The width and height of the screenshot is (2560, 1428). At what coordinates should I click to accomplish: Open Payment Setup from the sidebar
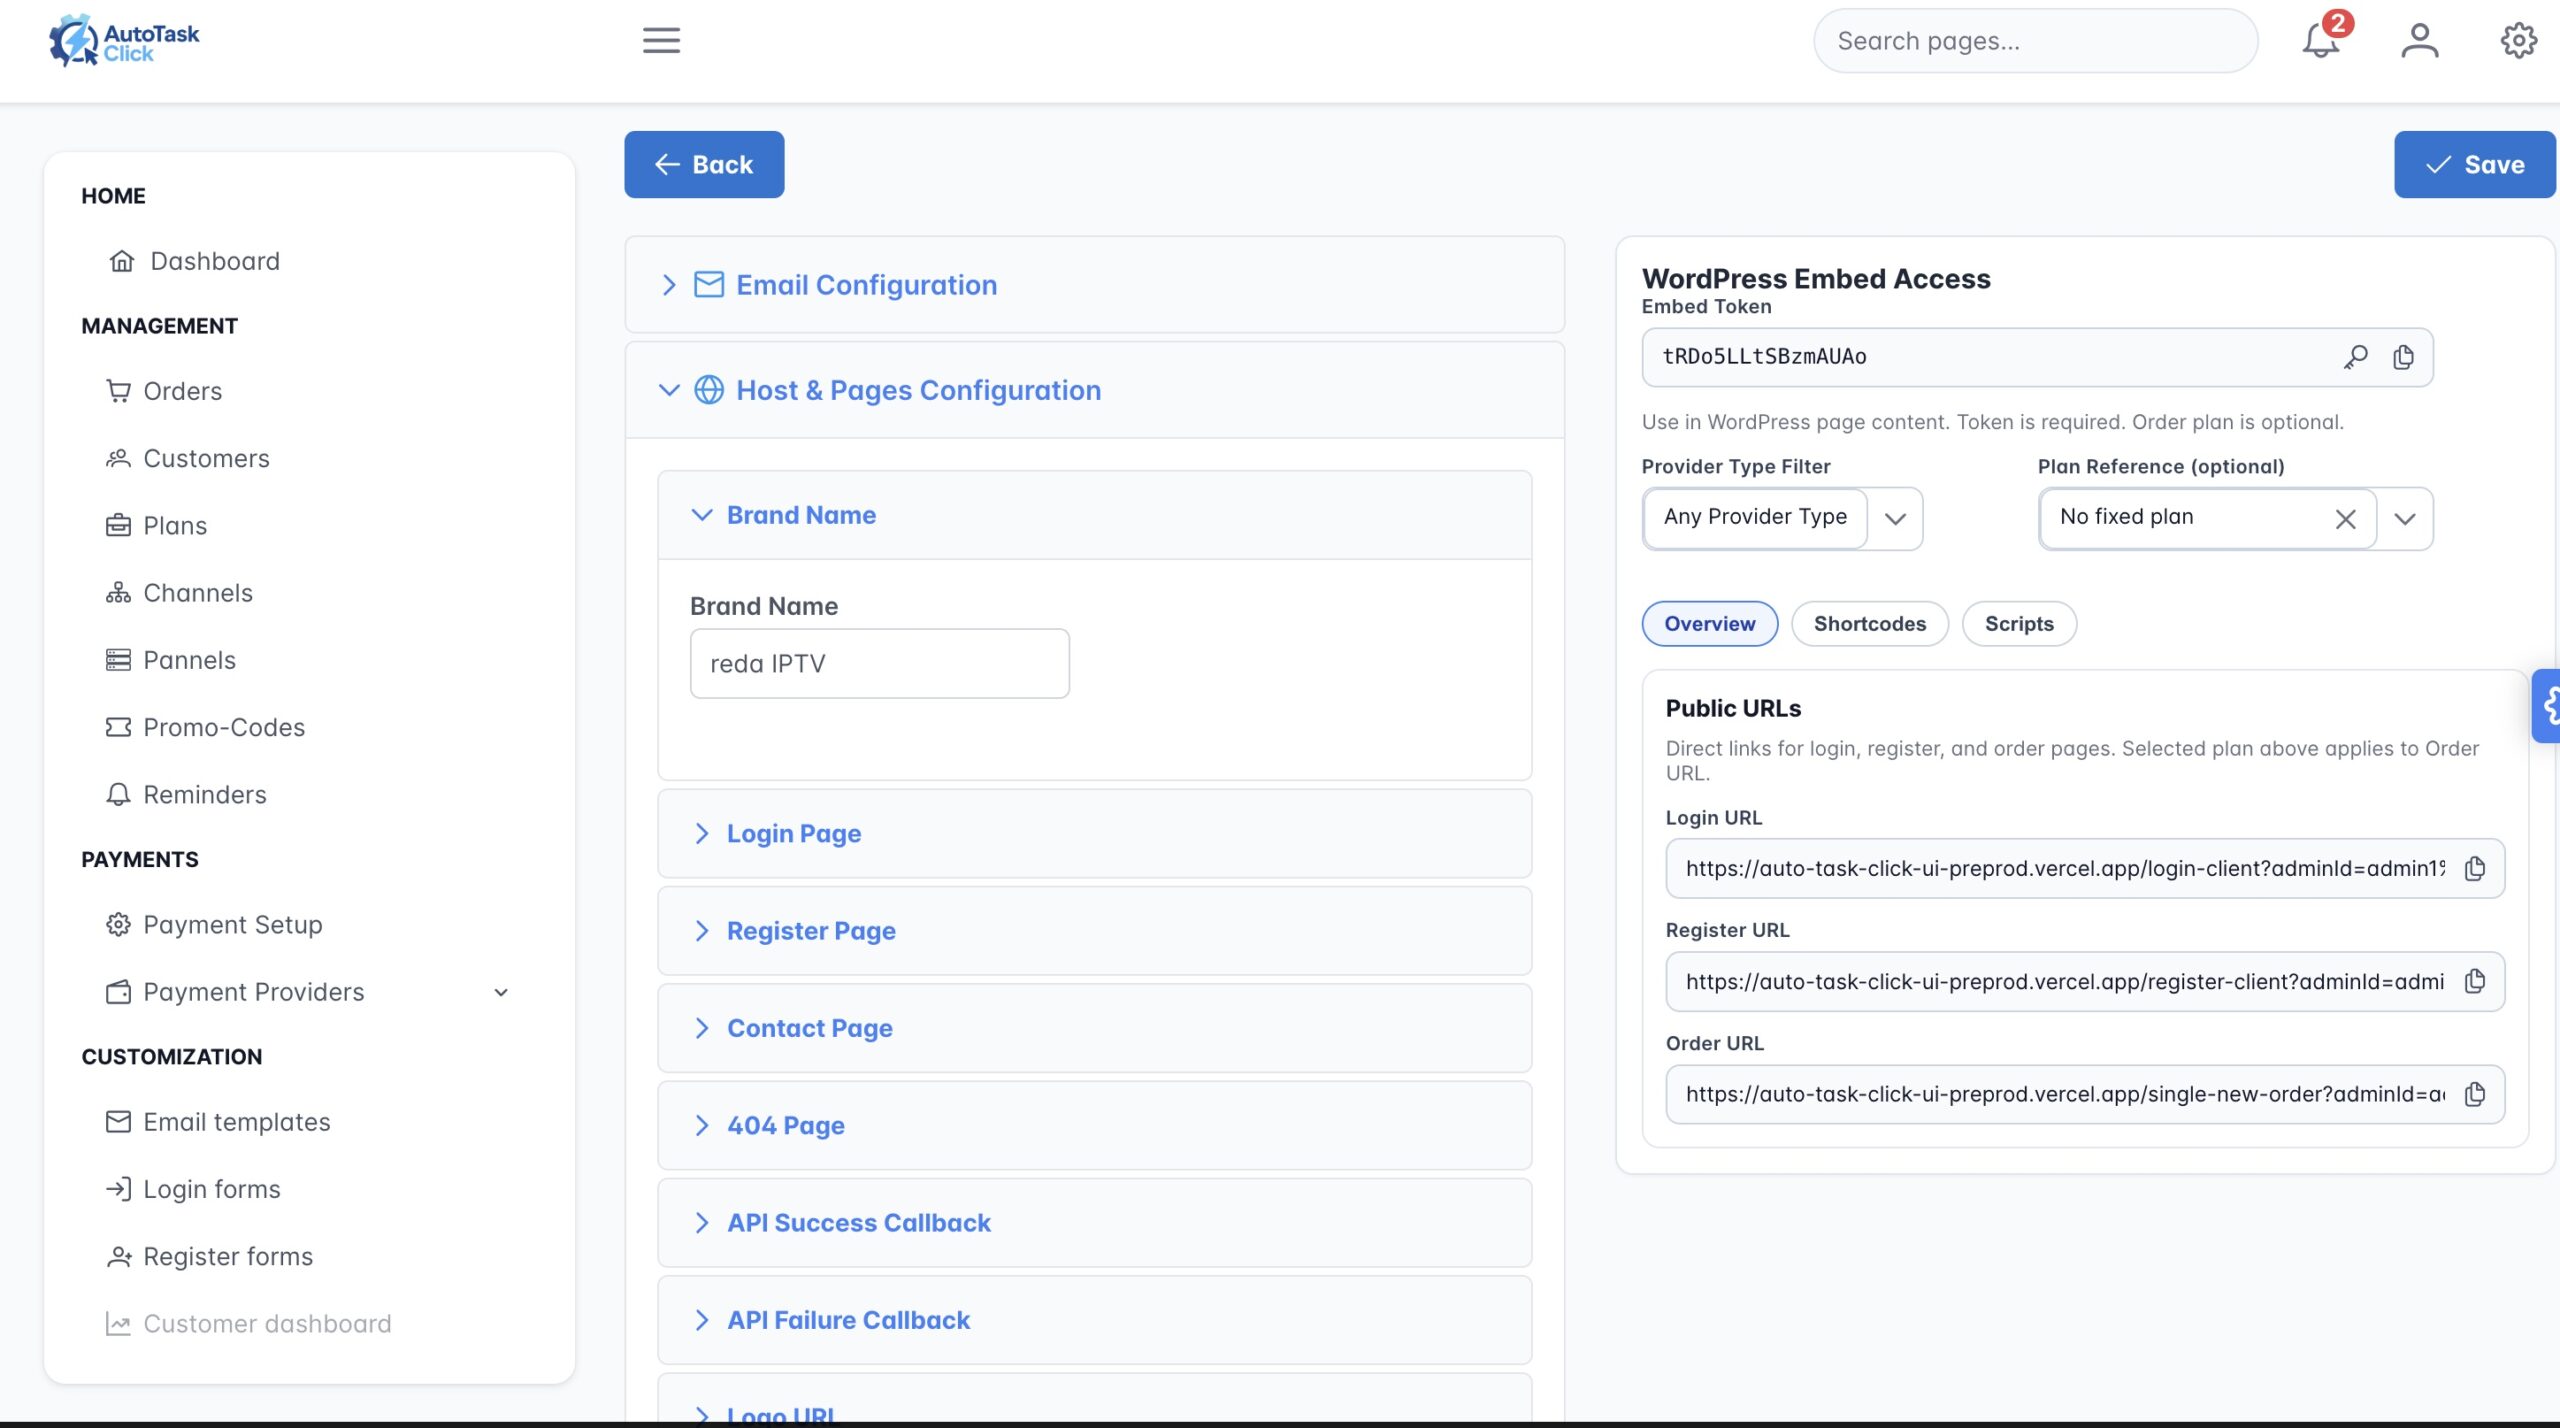(x=214, y=924)
